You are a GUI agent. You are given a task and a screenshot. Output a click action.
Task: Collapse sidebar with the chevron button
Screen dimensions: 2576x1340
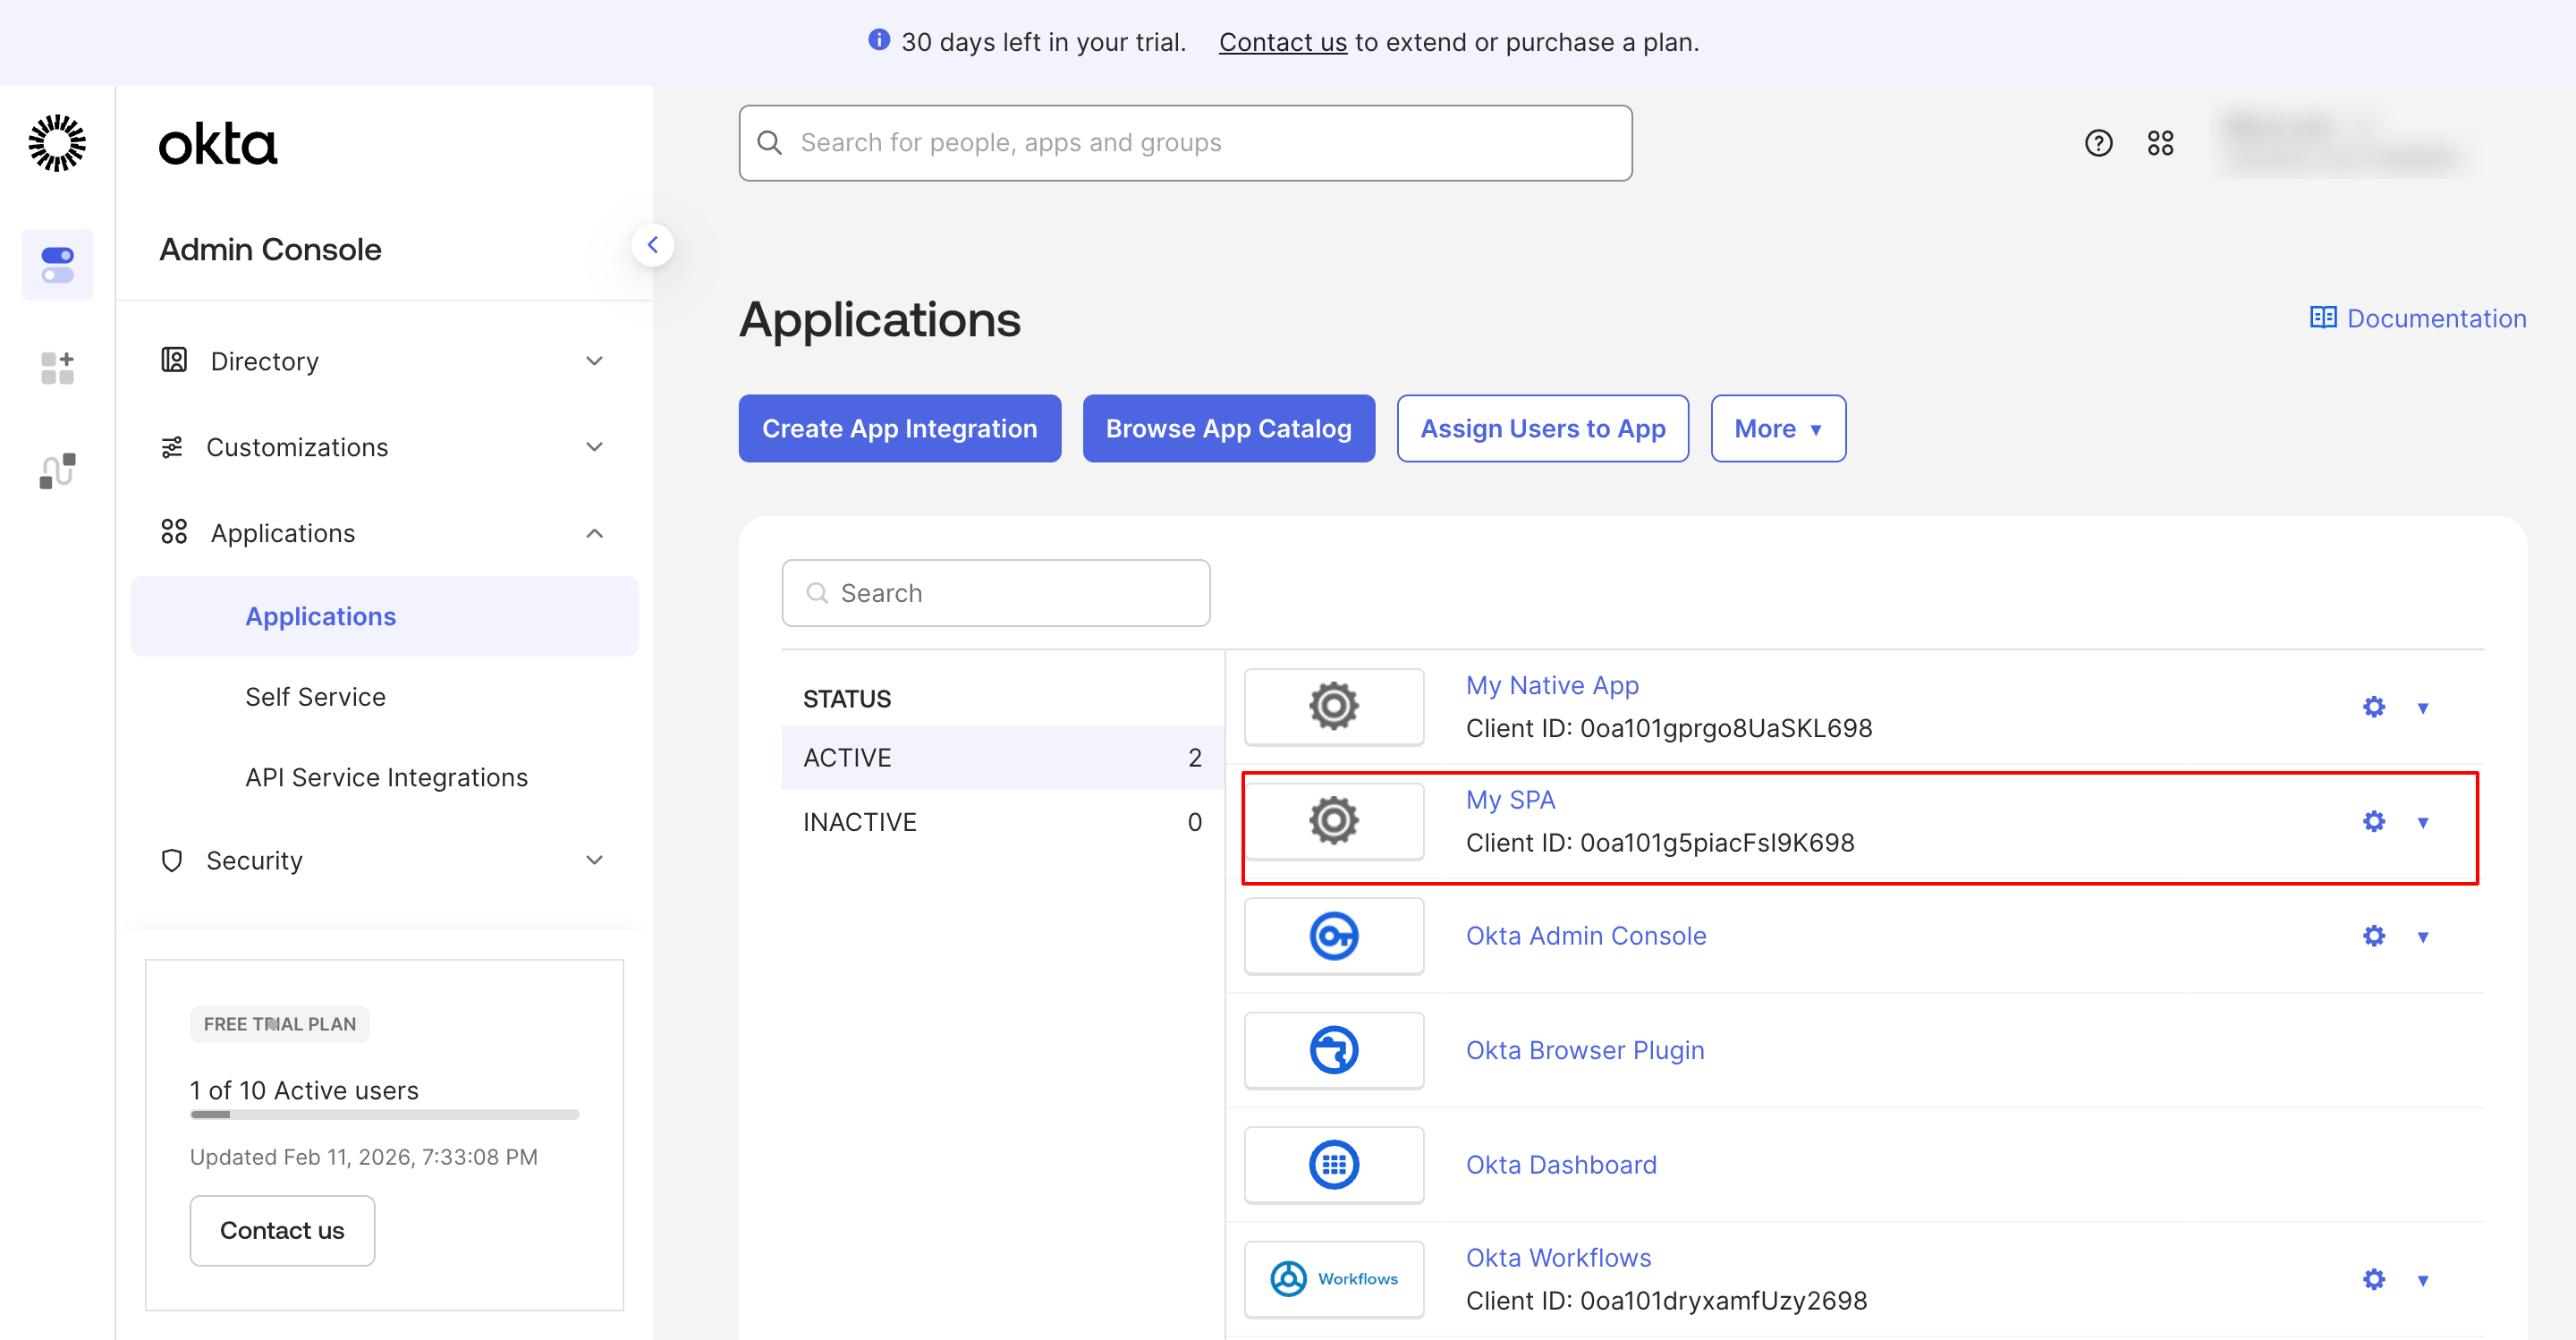pyautogui.click(x=652, y=245)
